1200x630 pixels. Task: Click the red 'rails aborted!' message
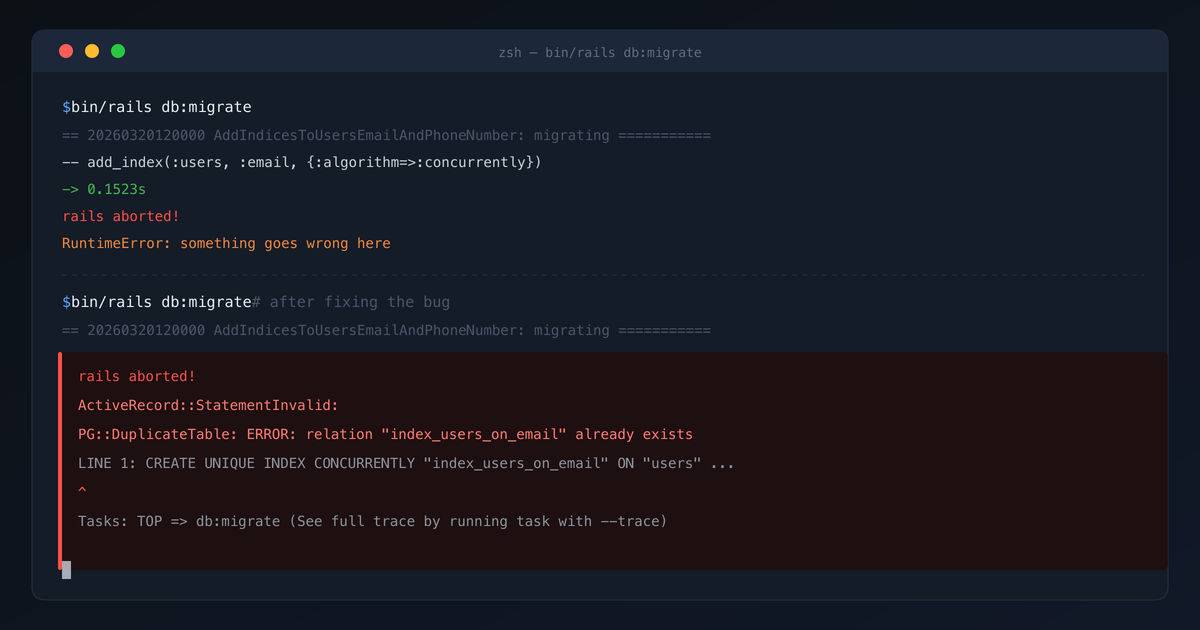click(121, 215)
